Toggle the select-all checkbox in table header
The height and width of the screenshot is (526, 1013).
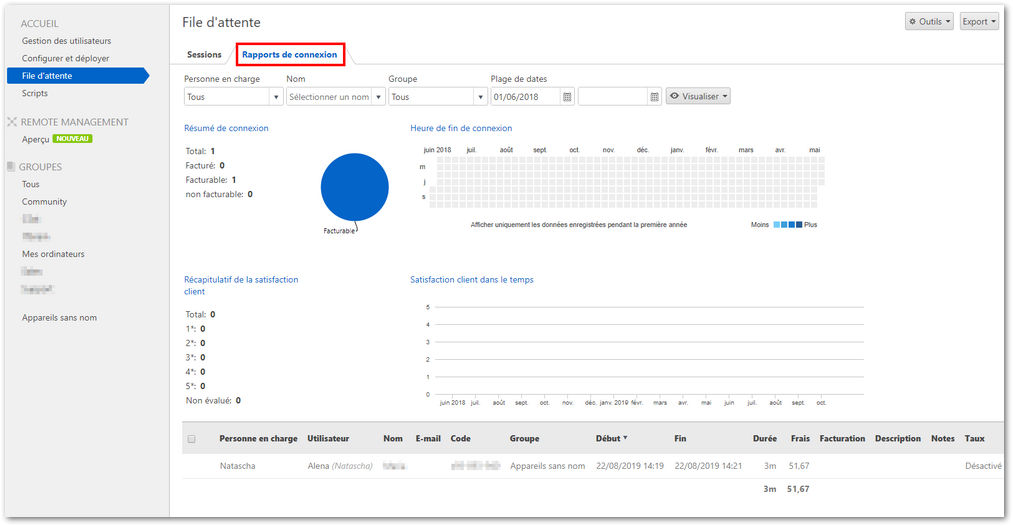(191, 439)
